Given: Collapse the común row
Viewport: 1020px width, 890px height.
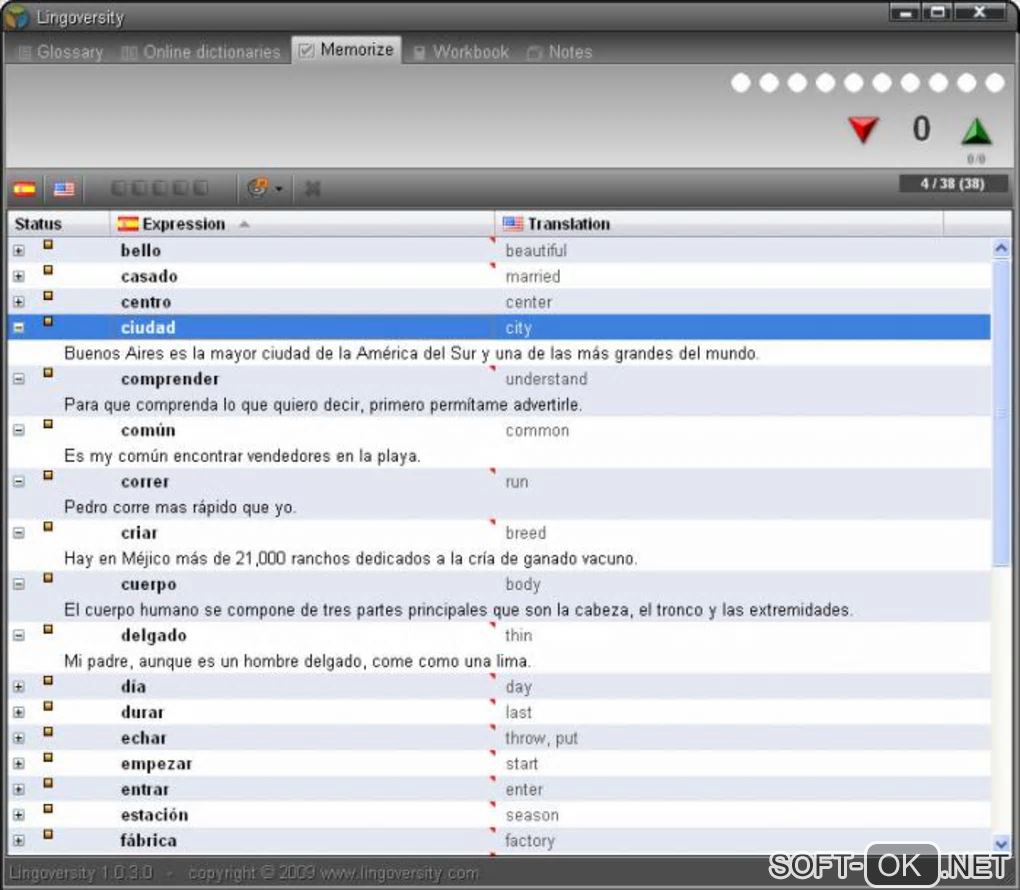Looking at the screenshot, I should pos(19,430).
